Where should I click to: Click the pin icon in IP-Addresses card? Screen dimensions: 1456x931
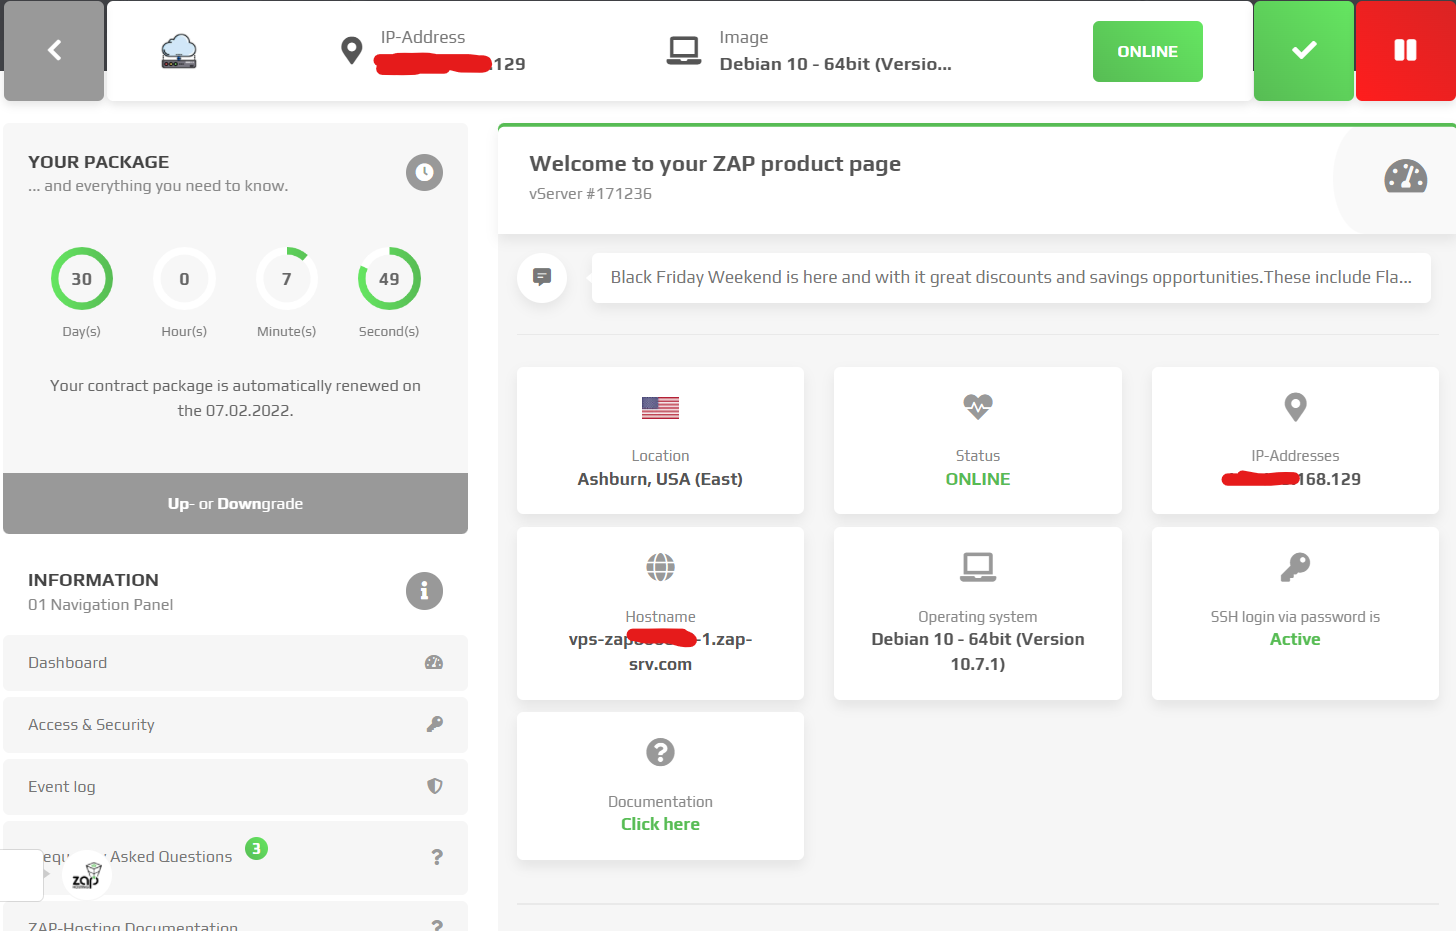click(1295, 407)
